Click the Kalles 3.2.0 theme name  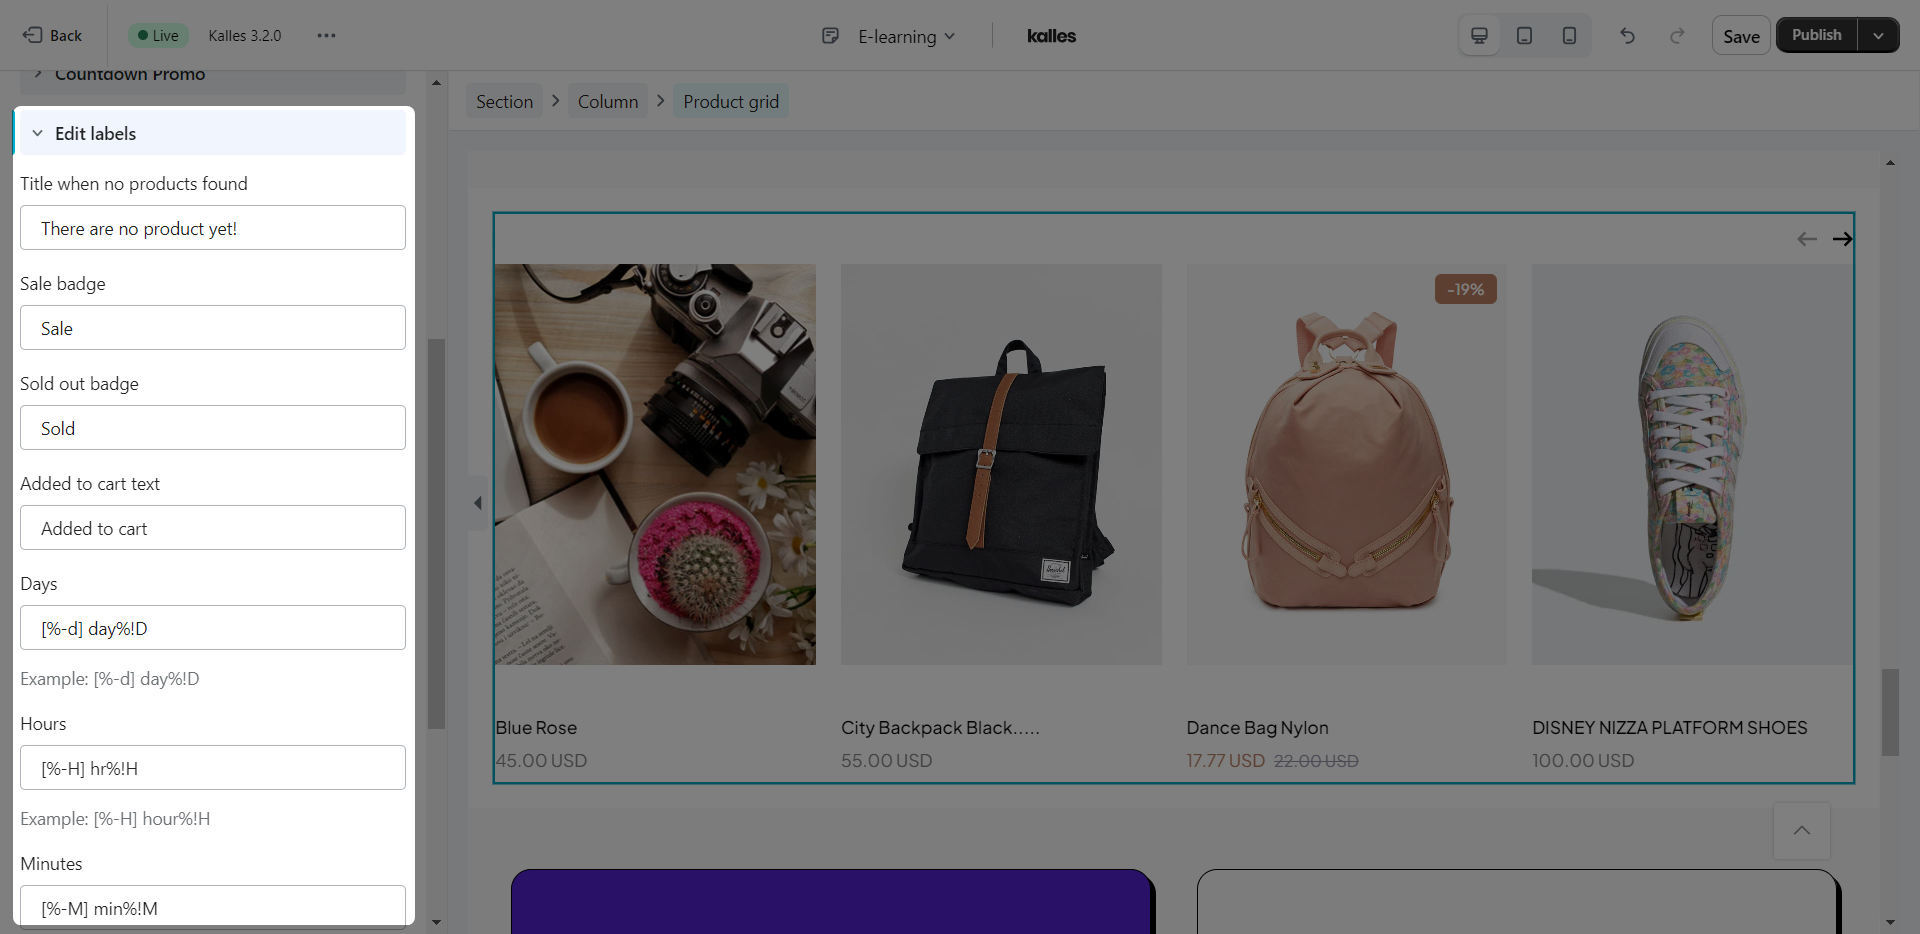tap(245, 36)
